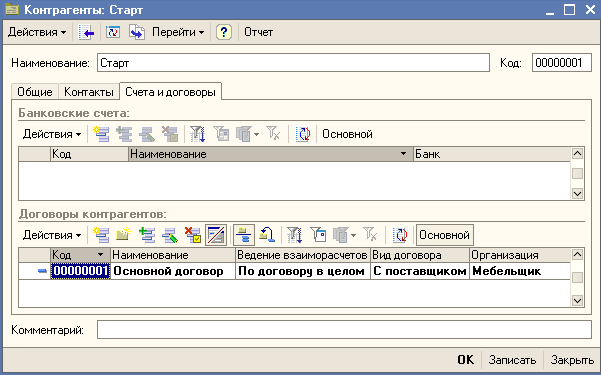Click the filter history icon in contracts toolbar
601x375 pixels.
(x=340, y=235)
